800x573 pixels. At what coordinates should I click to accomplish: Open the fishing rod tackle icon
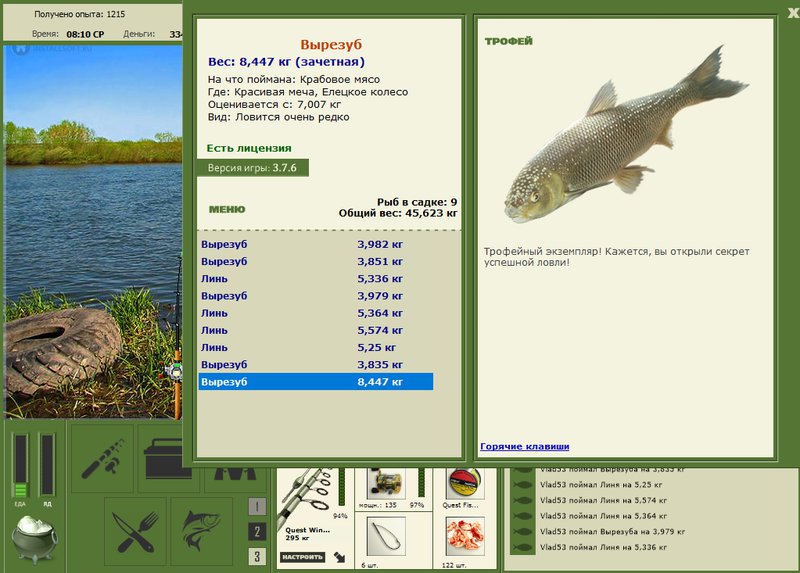click(x=103, y=458)
